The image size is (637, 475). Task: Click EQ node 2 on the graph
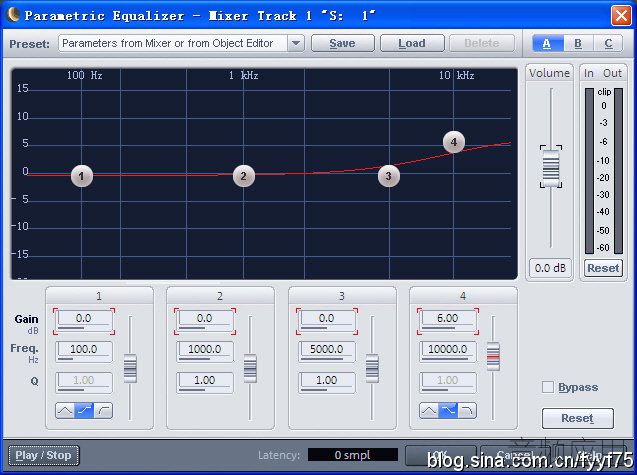[x=244, y=176]
